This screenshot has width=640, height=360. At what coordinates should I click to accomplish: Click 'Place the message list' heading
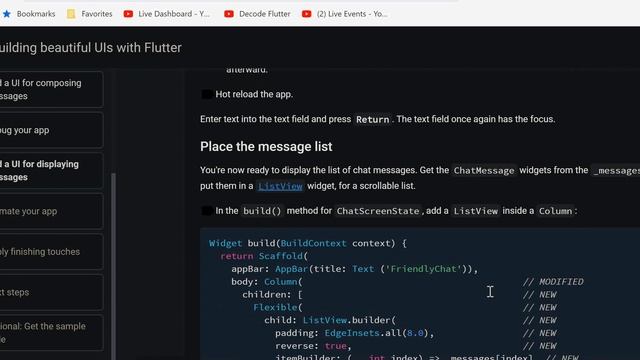(x=266, y=147)
